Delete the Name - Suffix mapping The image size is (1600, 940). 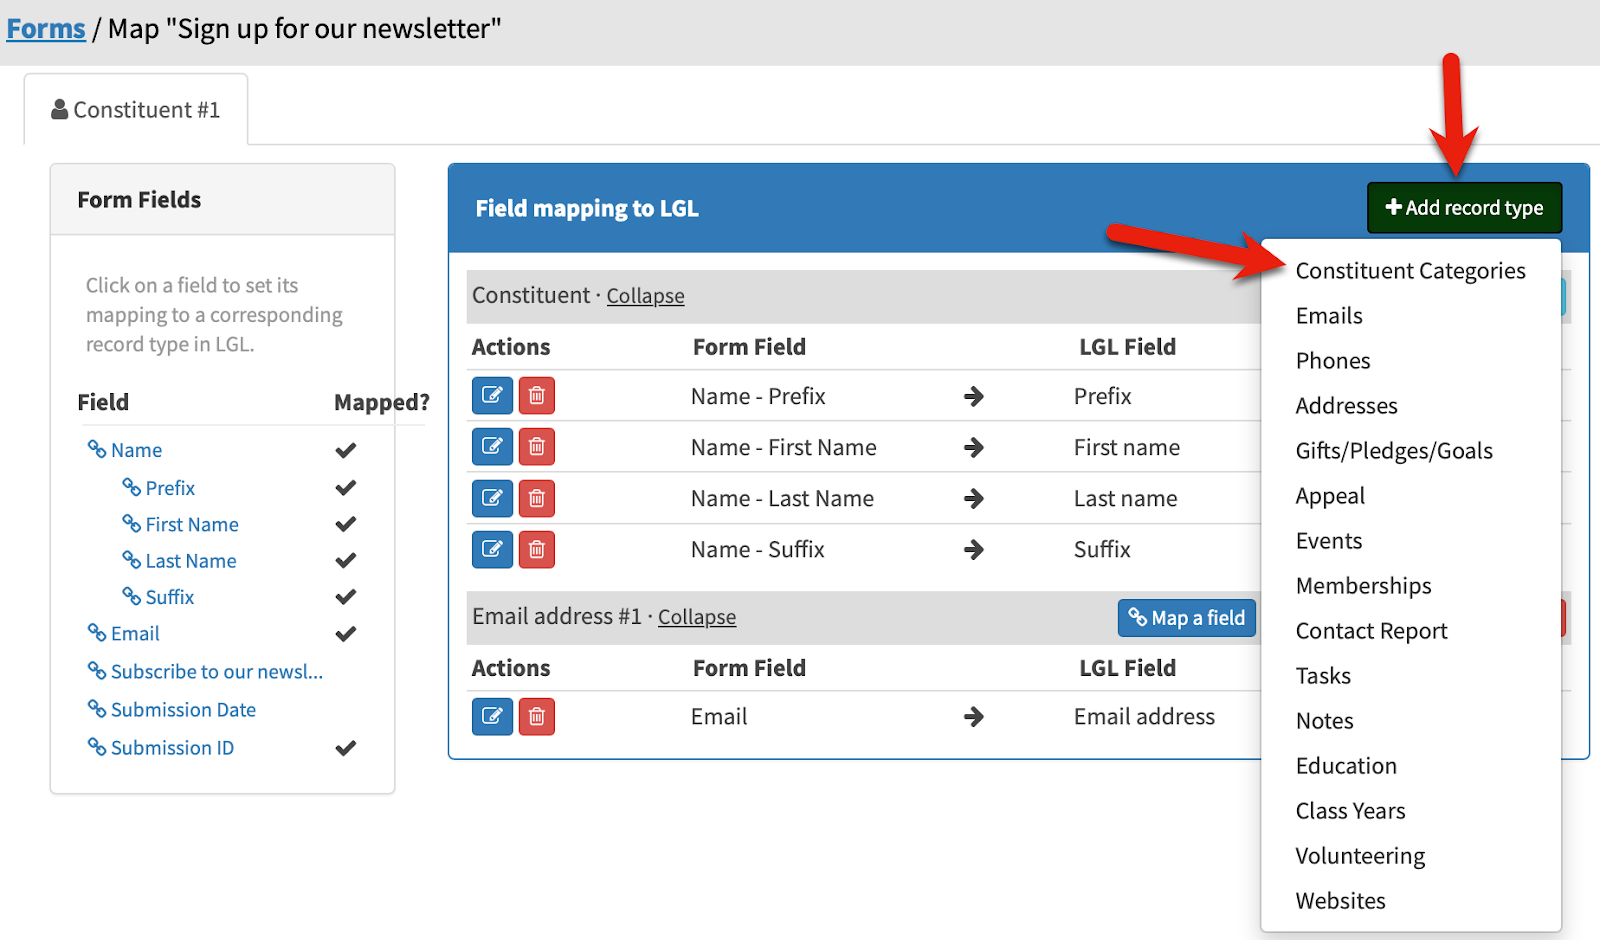pyautogui.click(x=537, y=549)
